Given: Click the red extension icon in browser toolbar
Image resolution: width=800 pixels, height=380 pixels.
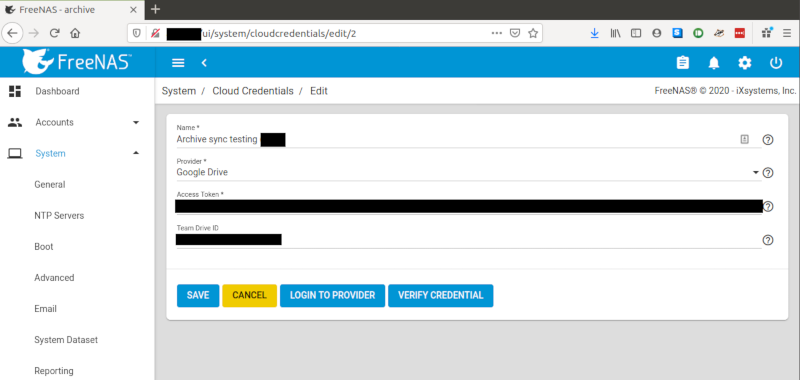Looking at the screenshot, I should [740, 33].
